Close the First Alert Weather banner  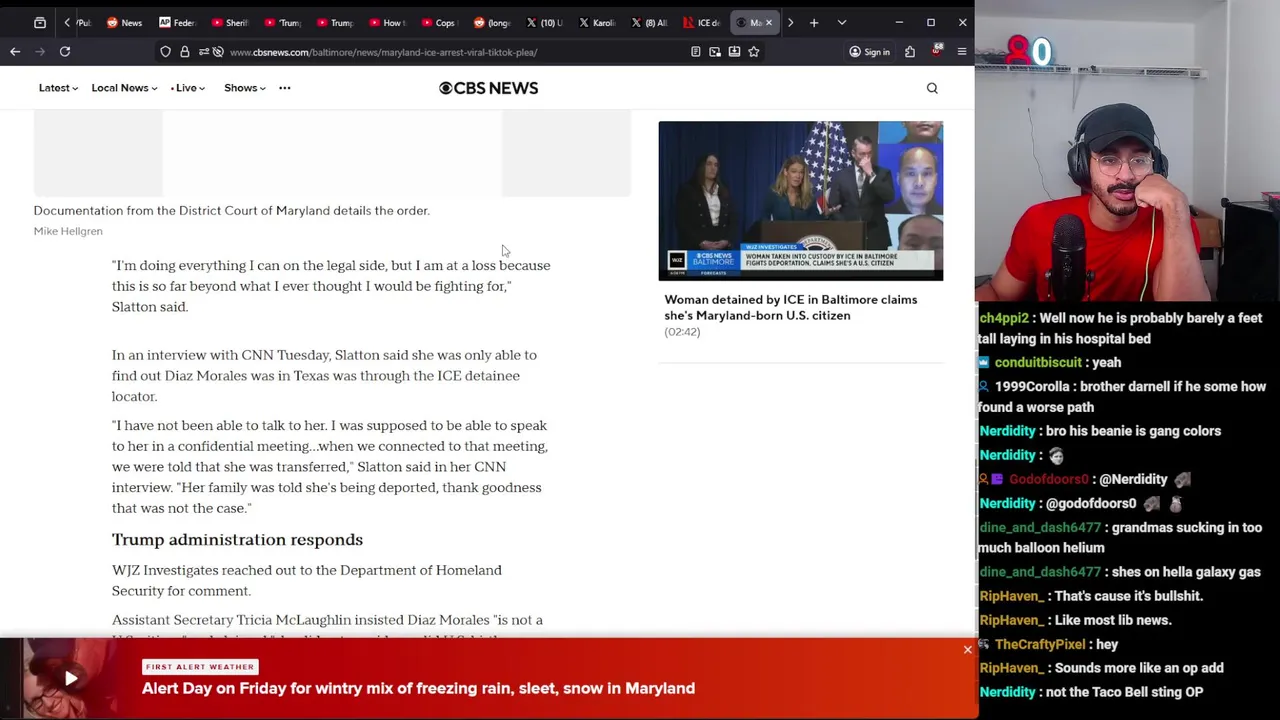coord(967,650)
